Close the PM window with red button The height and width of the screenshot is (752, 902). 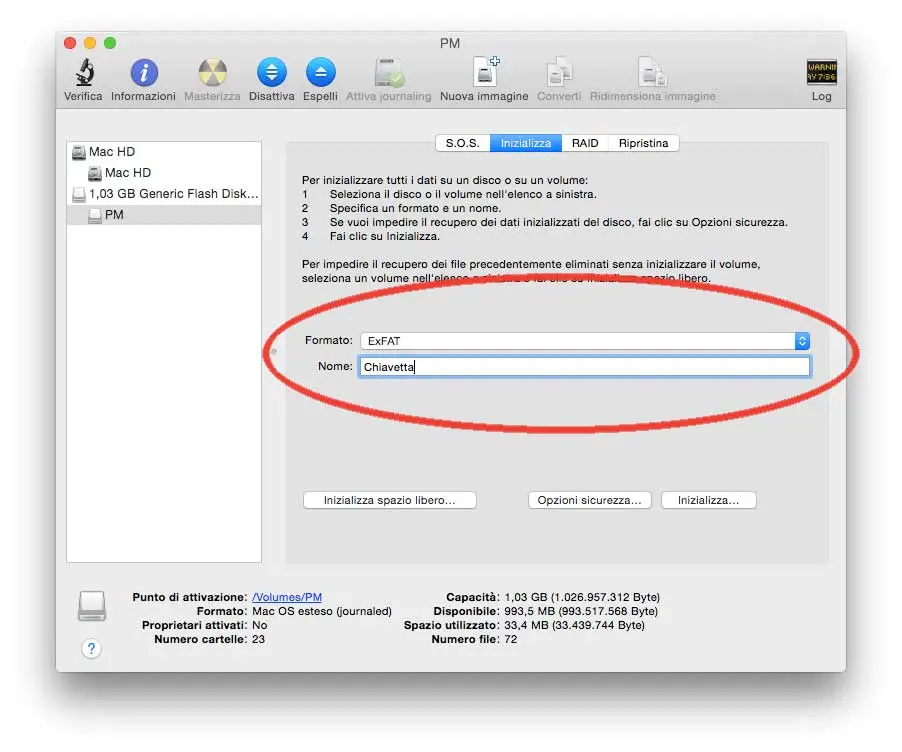point(70,43)
